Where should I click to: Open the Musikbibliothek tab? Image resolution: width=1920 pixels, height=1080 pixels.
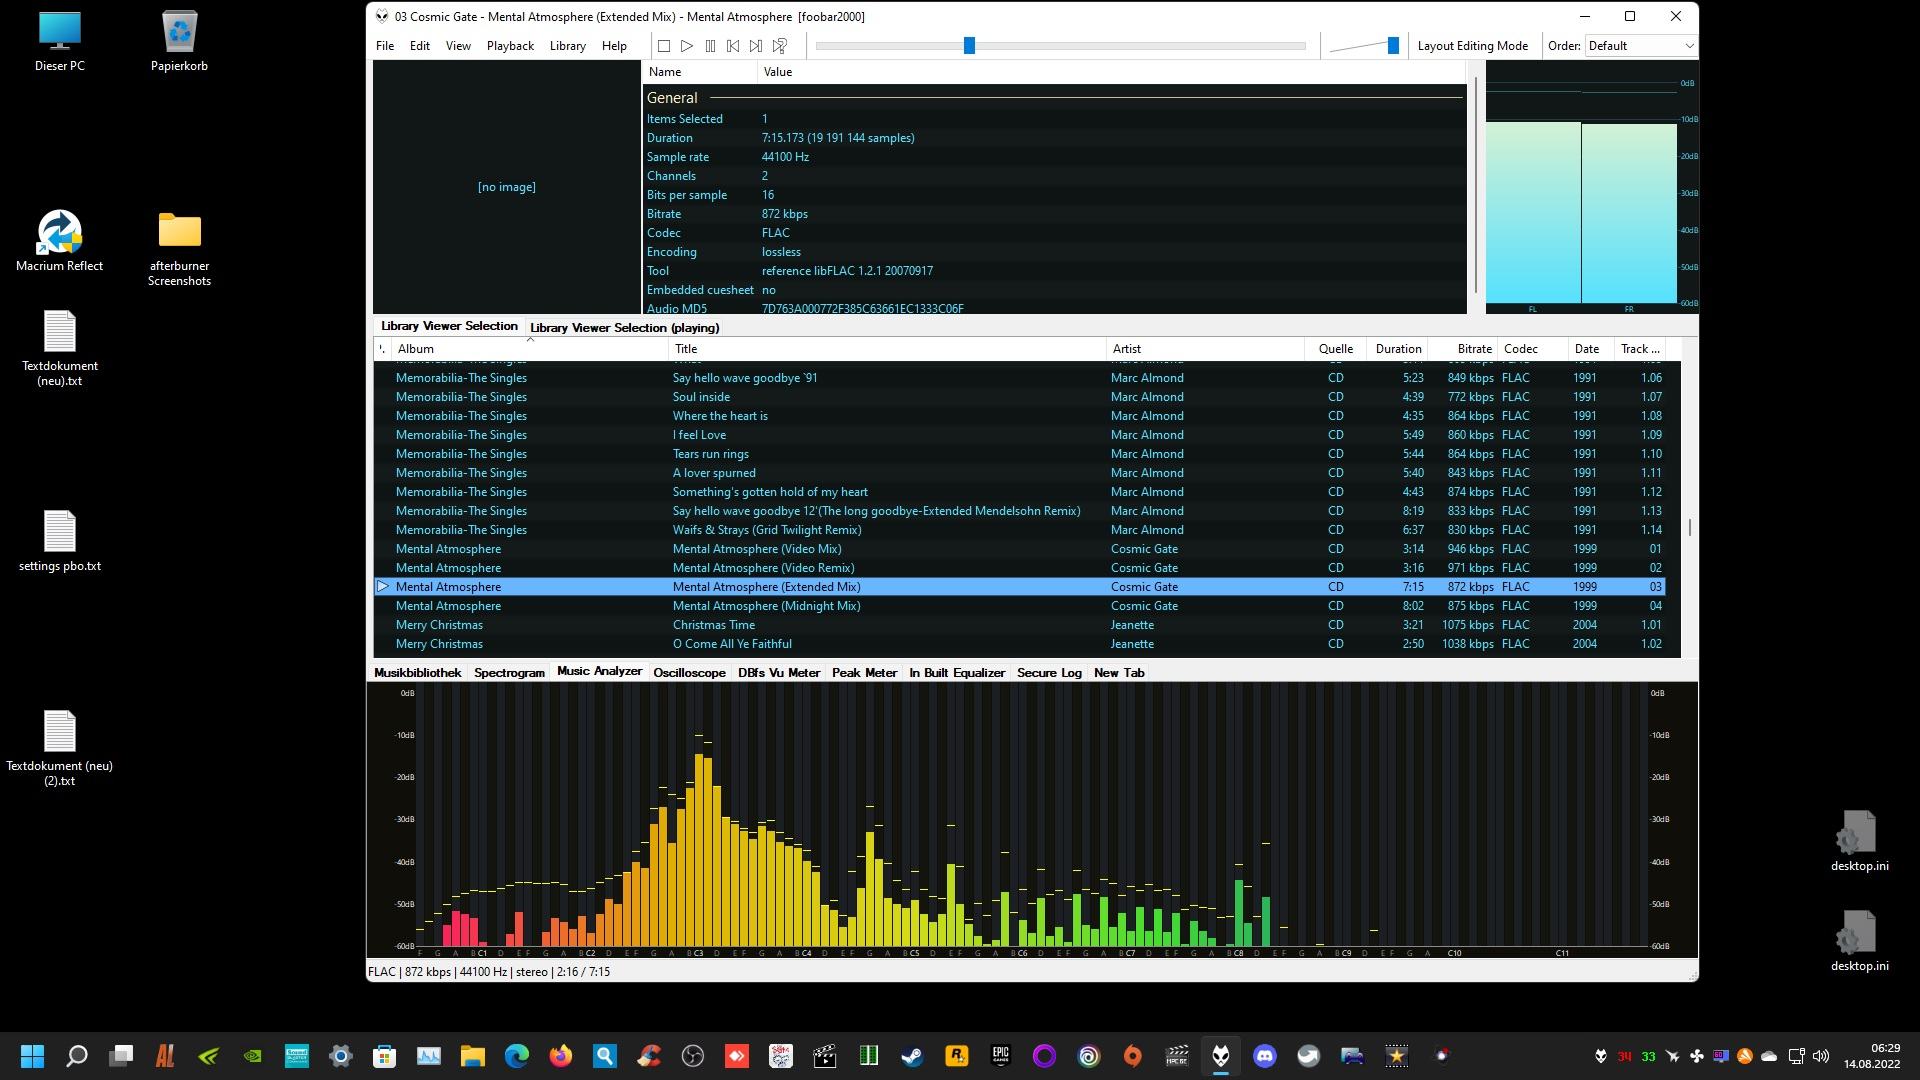coord(418,673)
